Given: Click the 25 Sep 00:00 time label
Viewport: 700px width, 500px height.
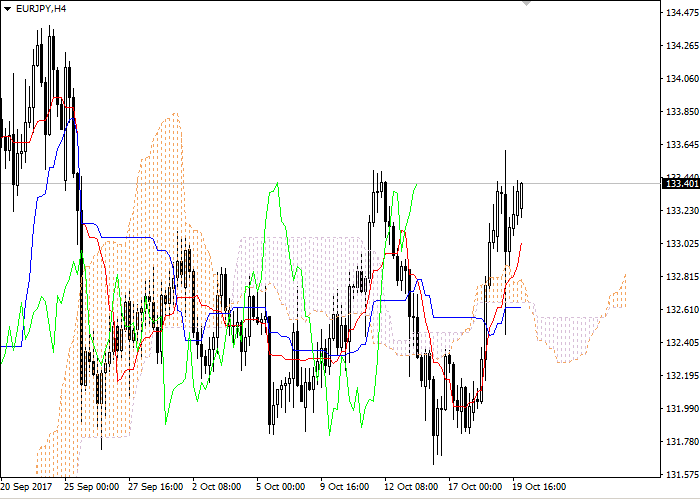Looking at the screenshot, I should pos(92,487).
